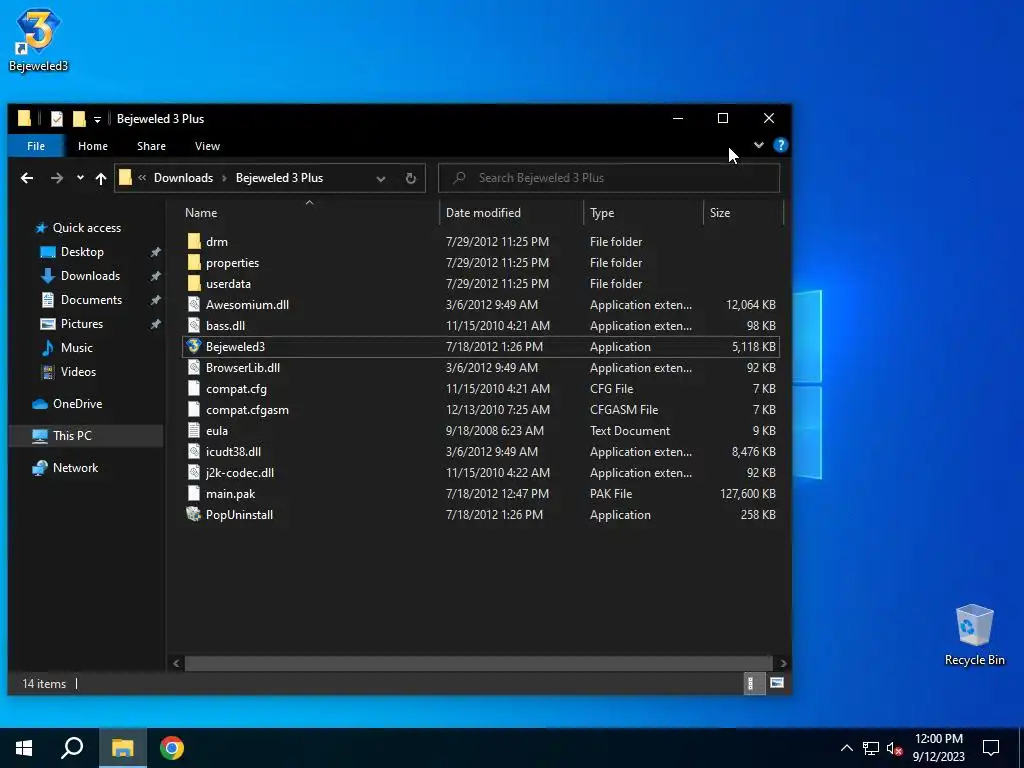Select Videos in the navigation pane
Viewport: 1024px width, 768px height.
coord(78,372)
